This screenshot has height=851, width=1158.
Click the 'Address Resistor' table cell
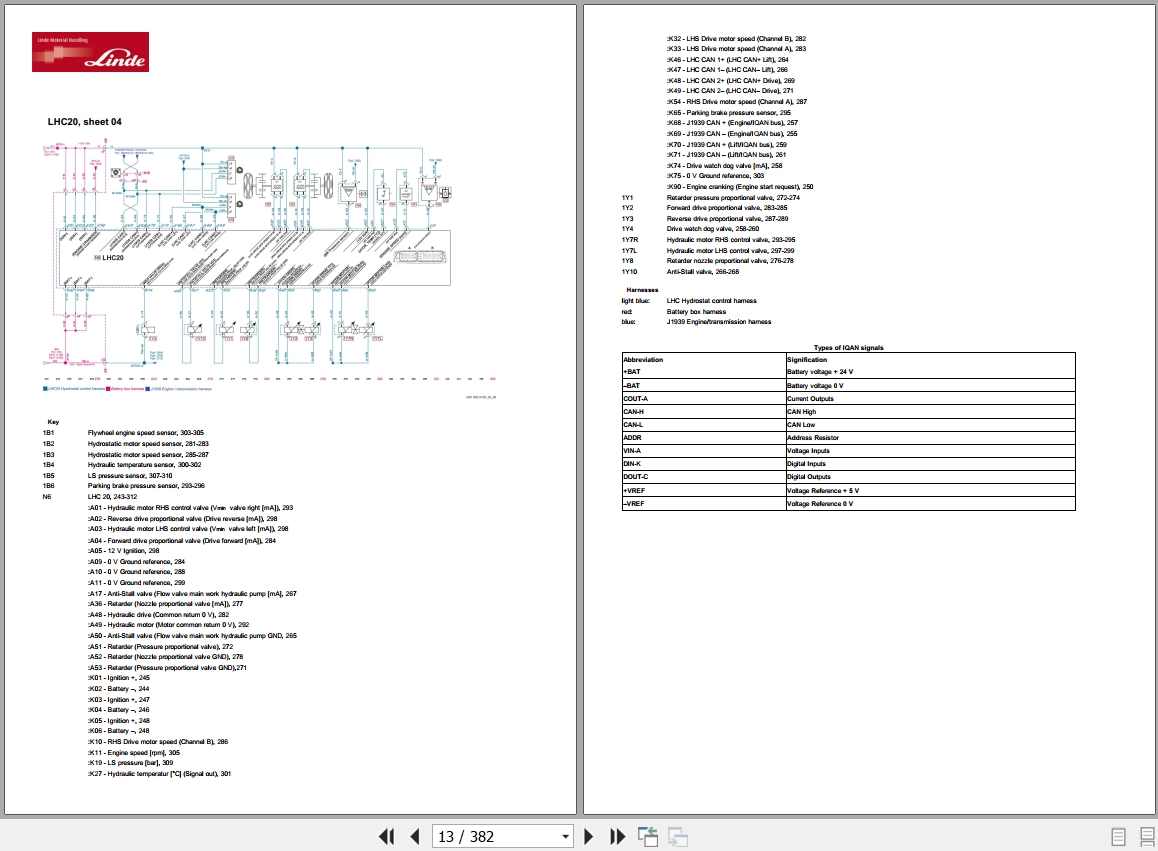[x=931, y=437]
